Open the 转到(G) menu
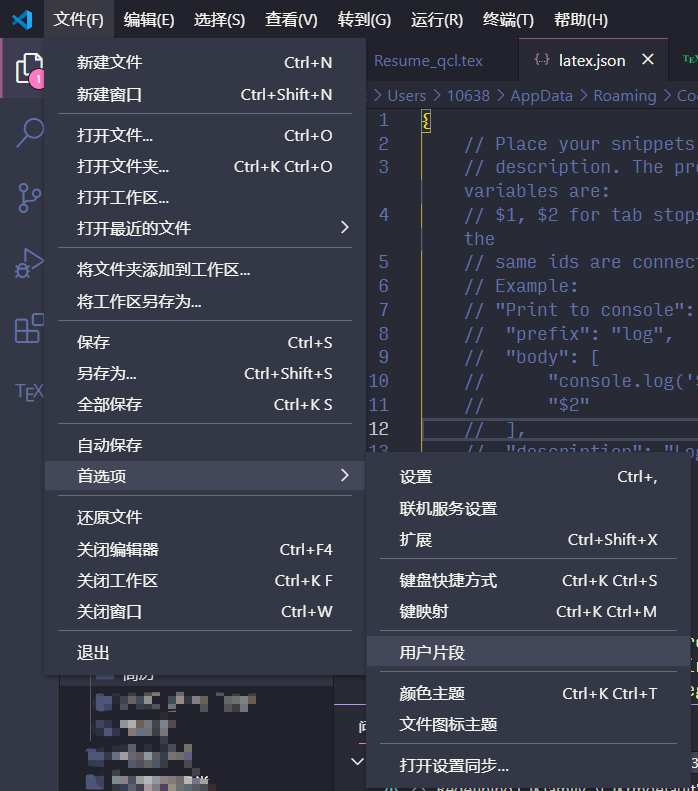The width and height of the screenshot is (698, 791). point(364,20)
